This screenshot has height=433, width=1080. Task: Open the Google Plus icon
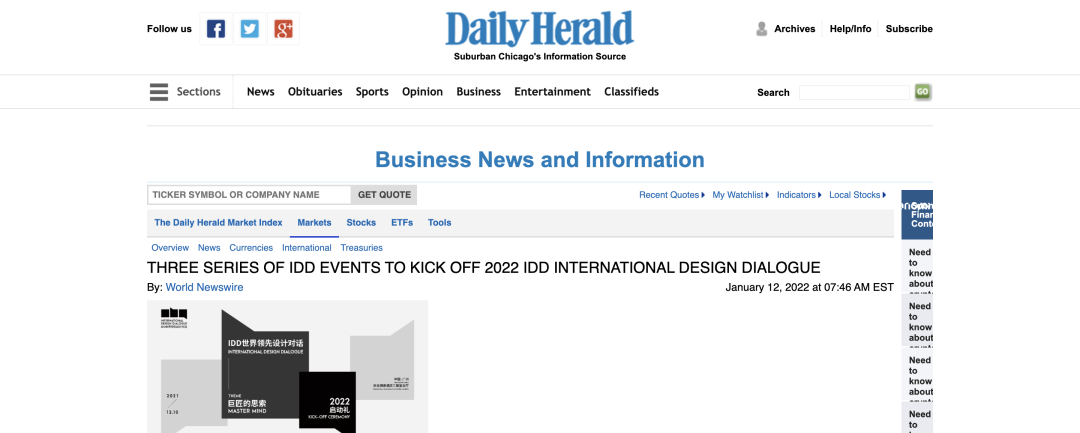pos(283,29)
